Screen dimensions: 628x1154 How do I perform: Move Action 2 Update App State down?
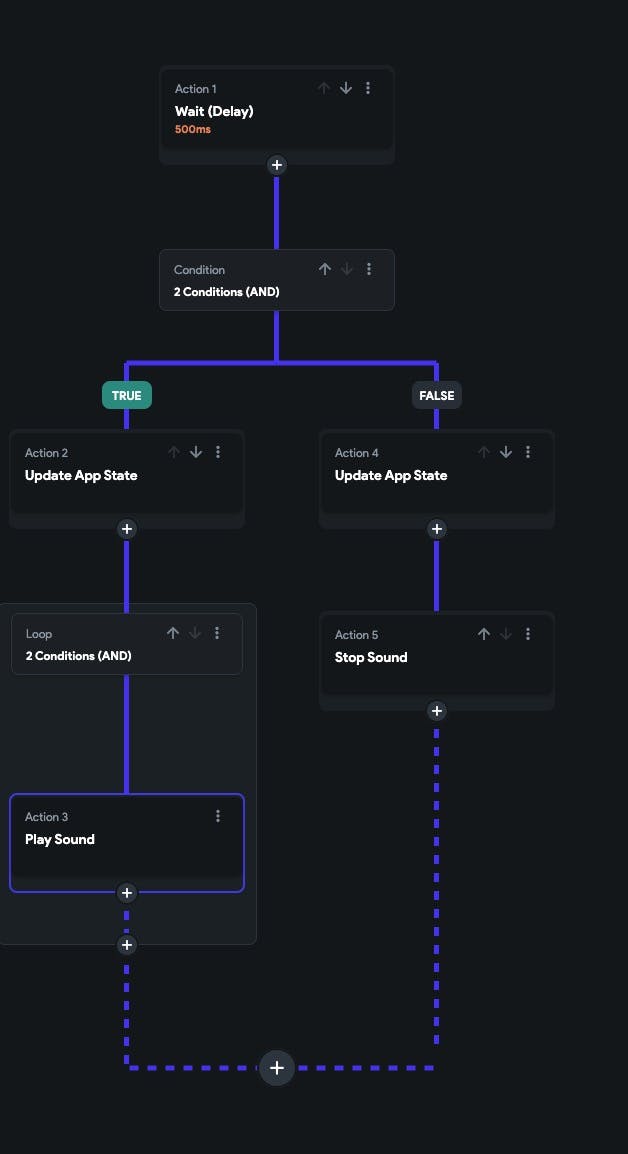[x=196, y=452]
